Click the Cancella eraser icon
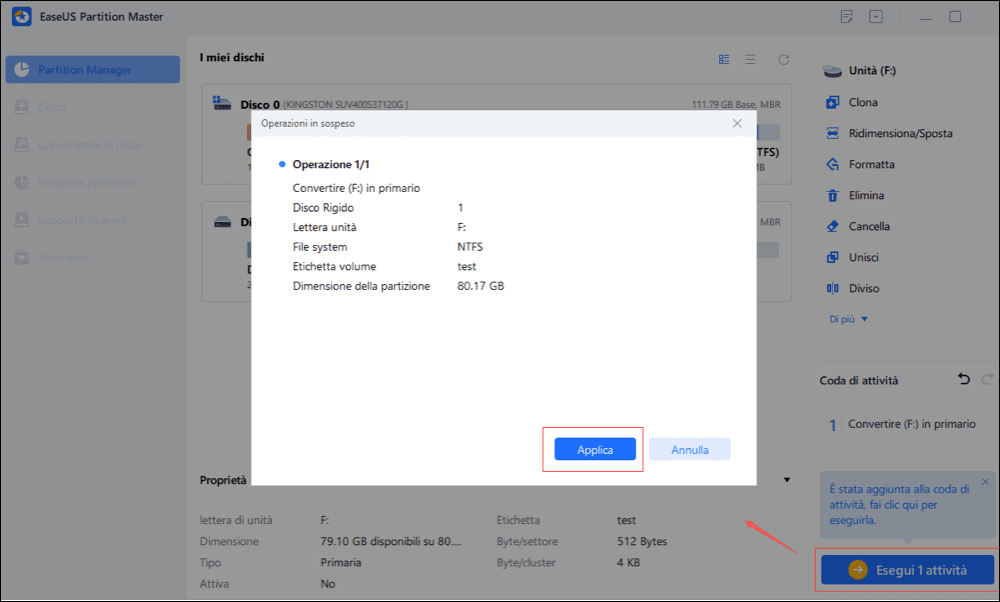The width and height of the screenshot is (1000, 602). pos(832,226)
